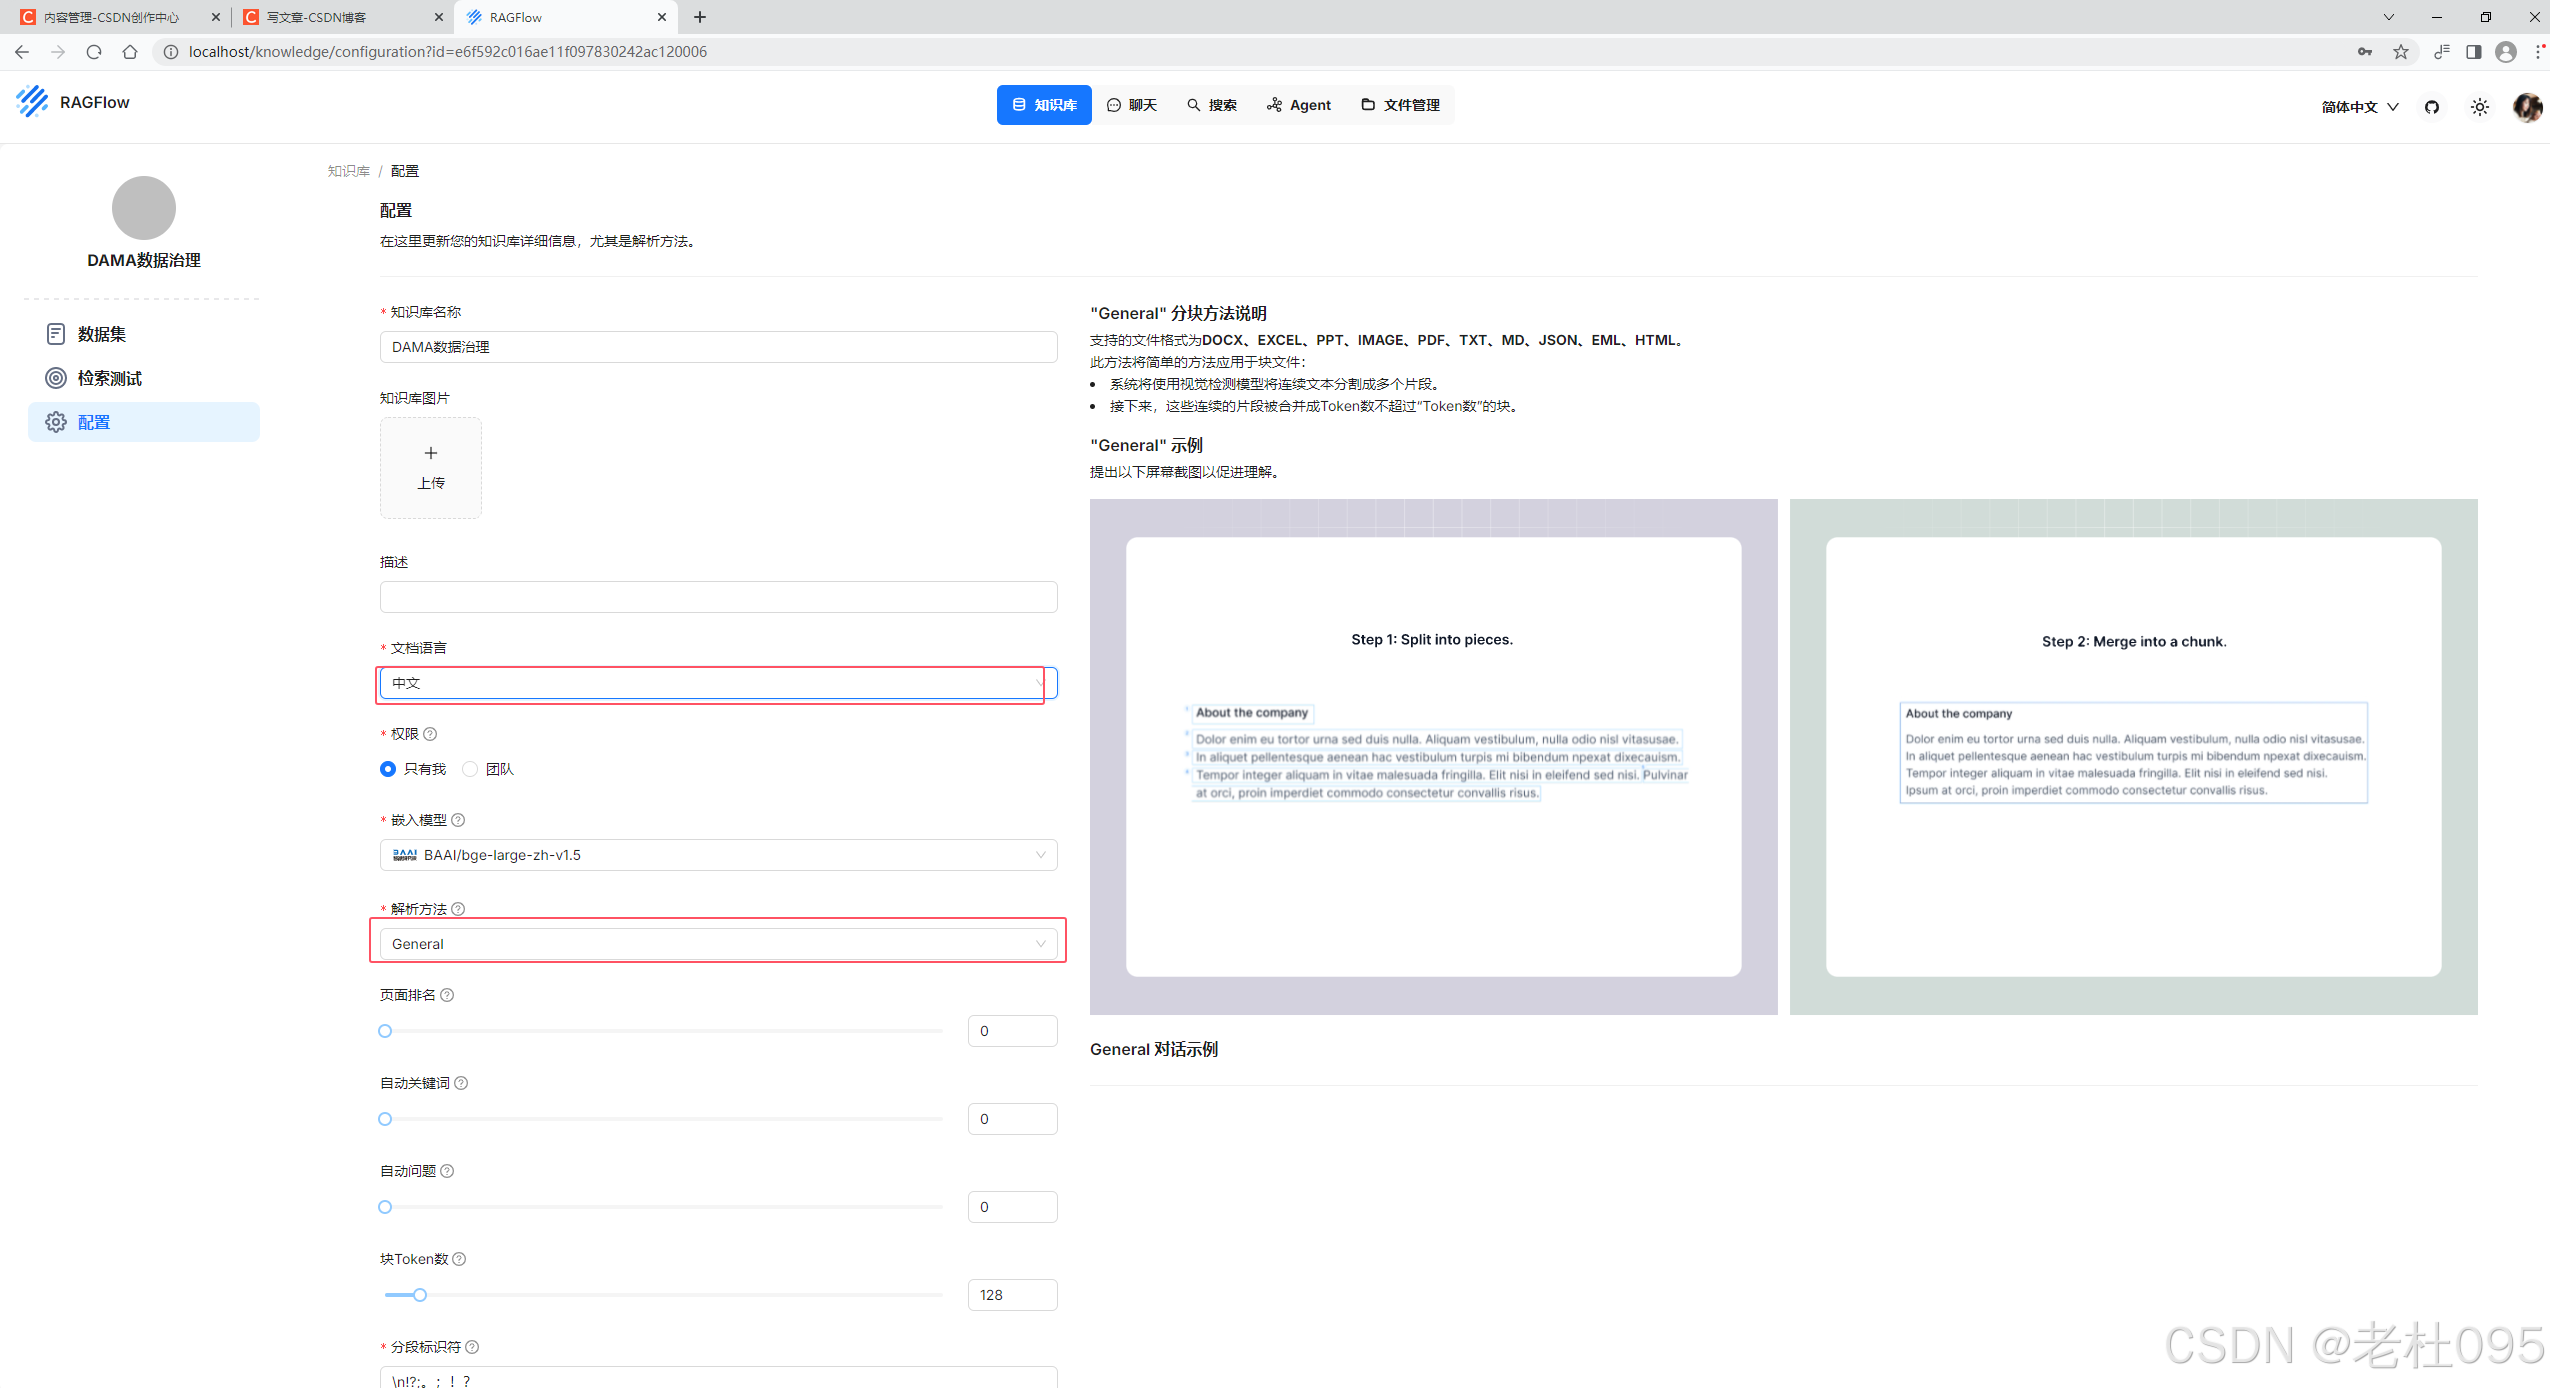Switch to the 聊天 tab
Viewport: 2550px width, 1388px height.
(x=1132, y=105)
